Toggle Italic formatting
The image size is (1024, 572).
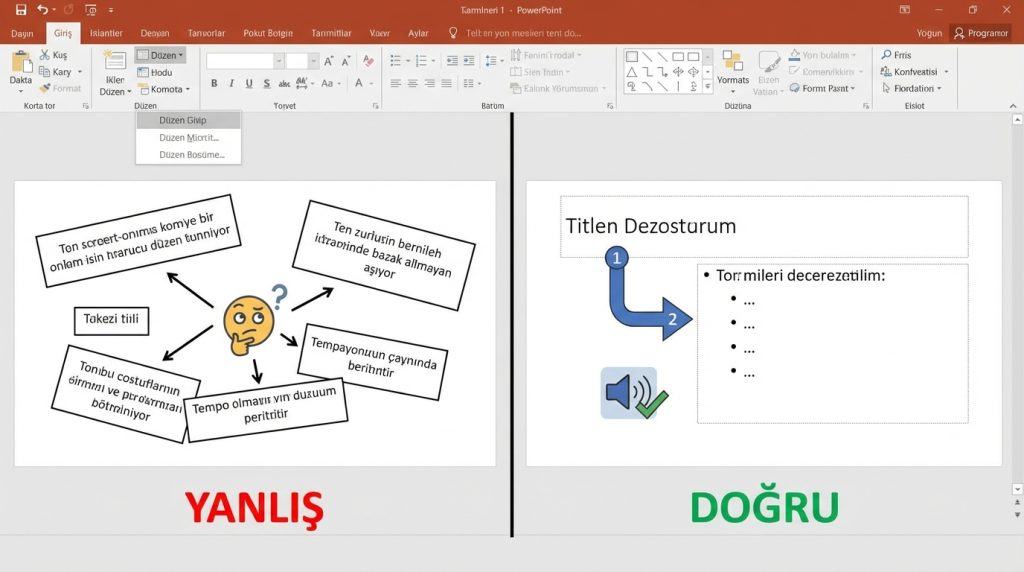(x=231, y=83)
